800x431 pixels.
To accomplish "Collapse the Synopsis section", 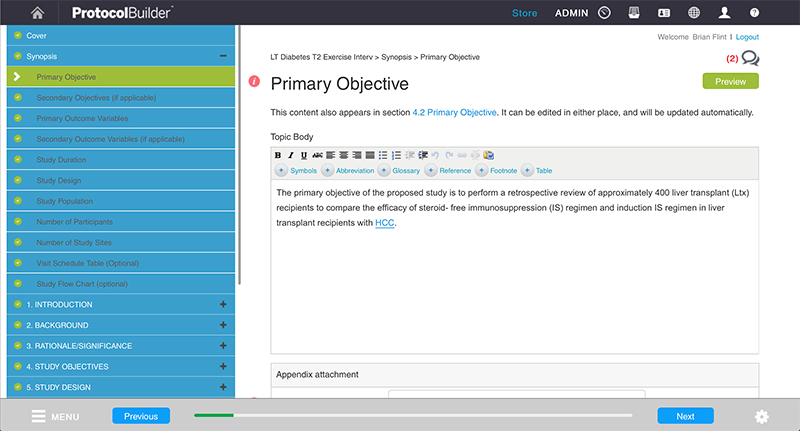I will pos(223,56).
